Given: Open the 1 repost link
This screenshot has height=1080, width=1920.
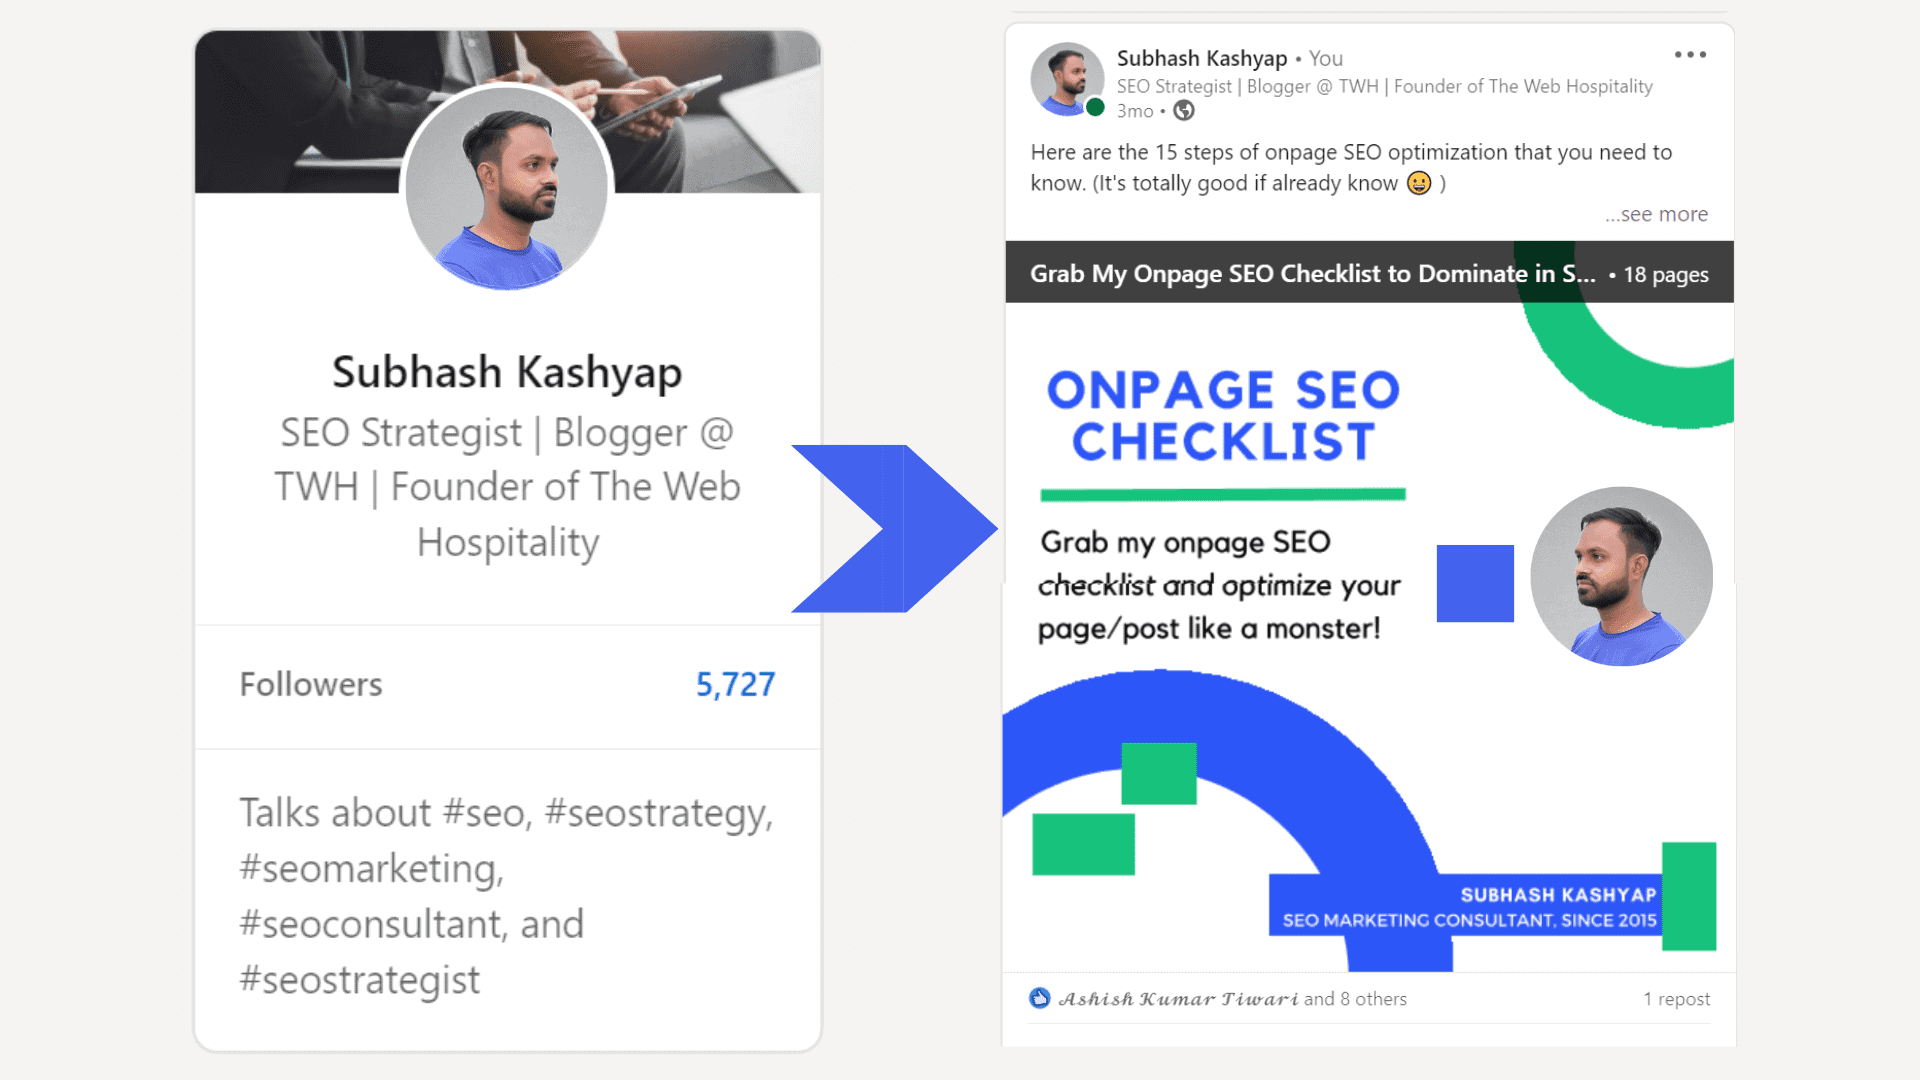Looking at the screenshot, I should click(x=1676, y=998).
